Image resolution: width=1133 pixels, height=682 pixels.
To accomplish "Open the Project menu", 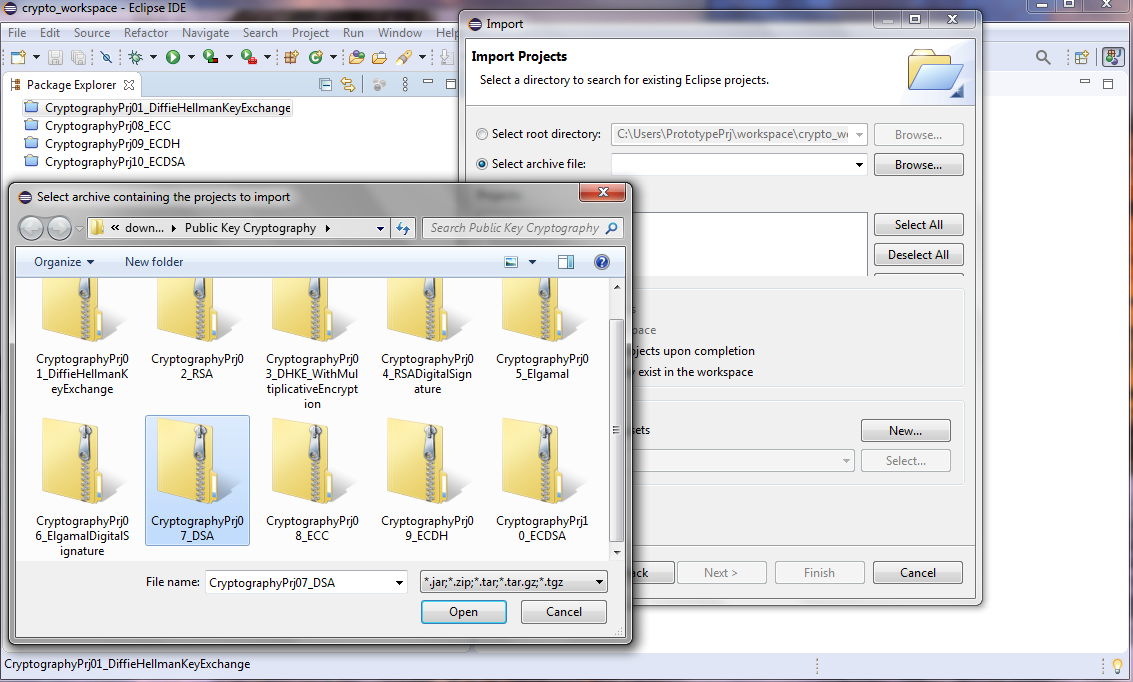I will click(310, 33).
